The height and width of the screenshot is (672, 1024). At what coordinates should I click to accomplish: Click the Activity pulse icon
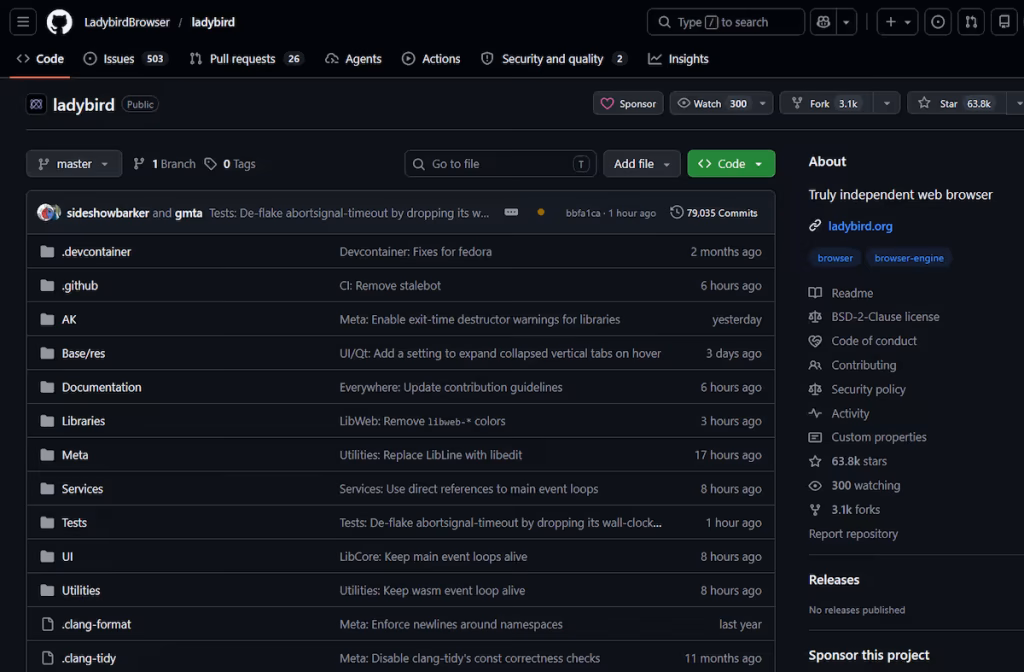815,413
